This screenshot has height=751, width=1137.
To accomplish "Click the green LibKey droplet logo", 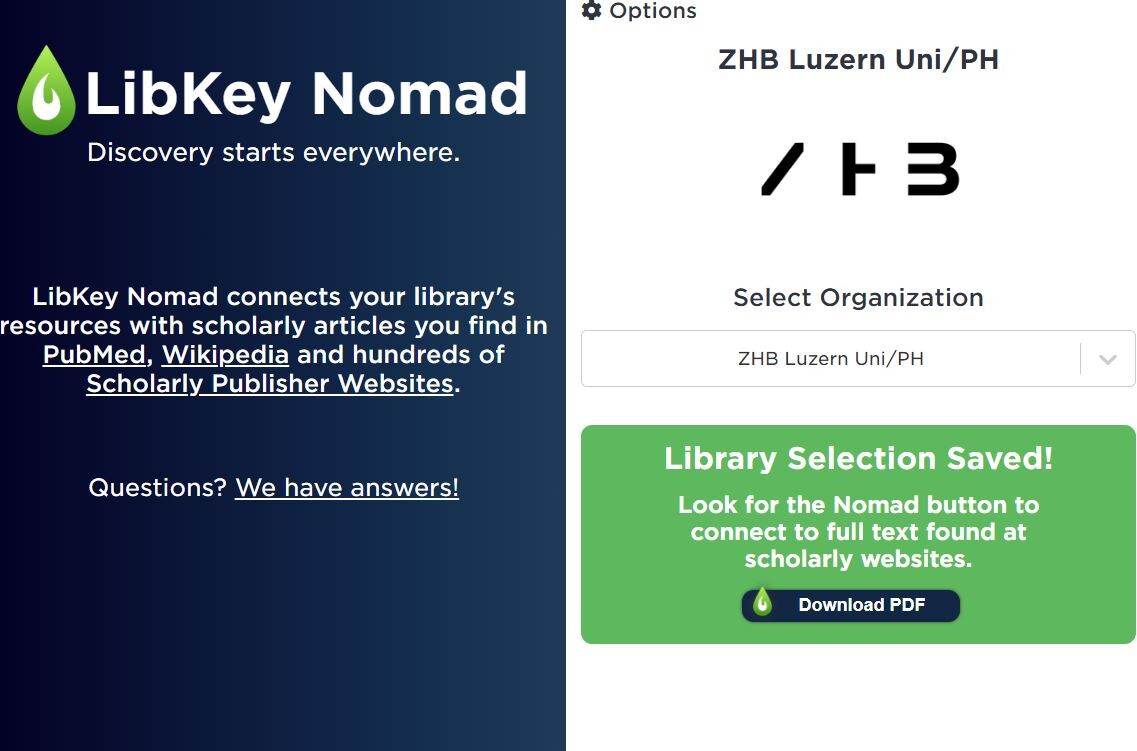I will 46,91.
